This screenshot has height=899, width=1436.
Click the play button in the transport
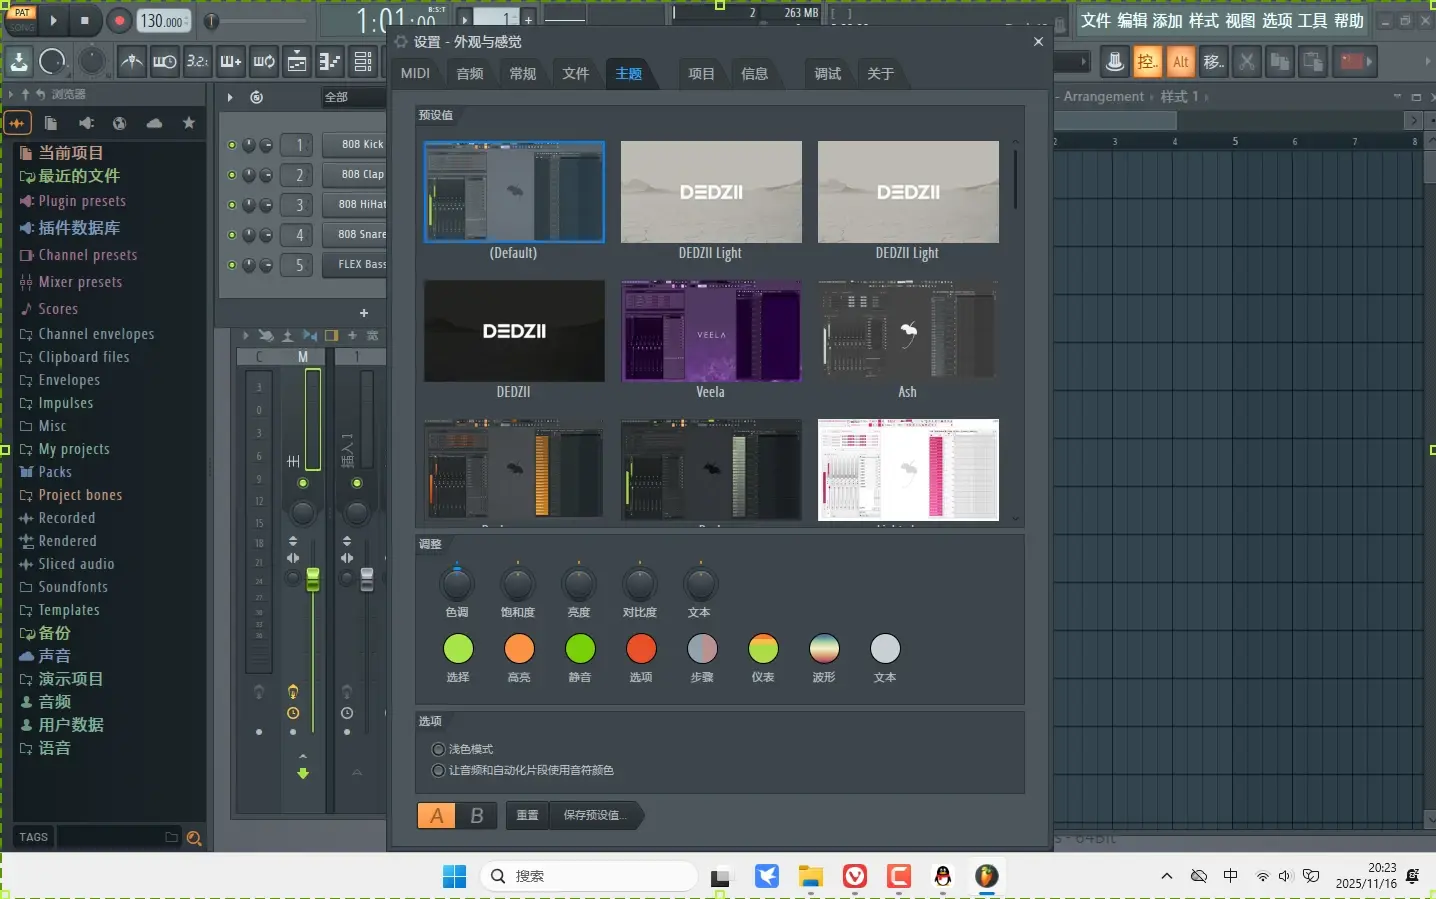tap(53, 20)
